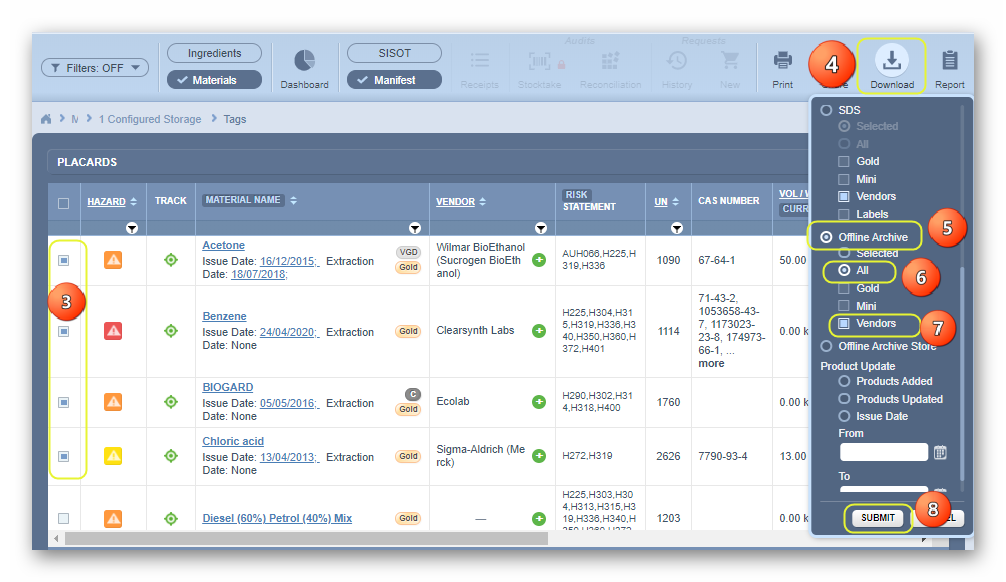
Task: Click the SUBMIT button
Action: point(877,519)
